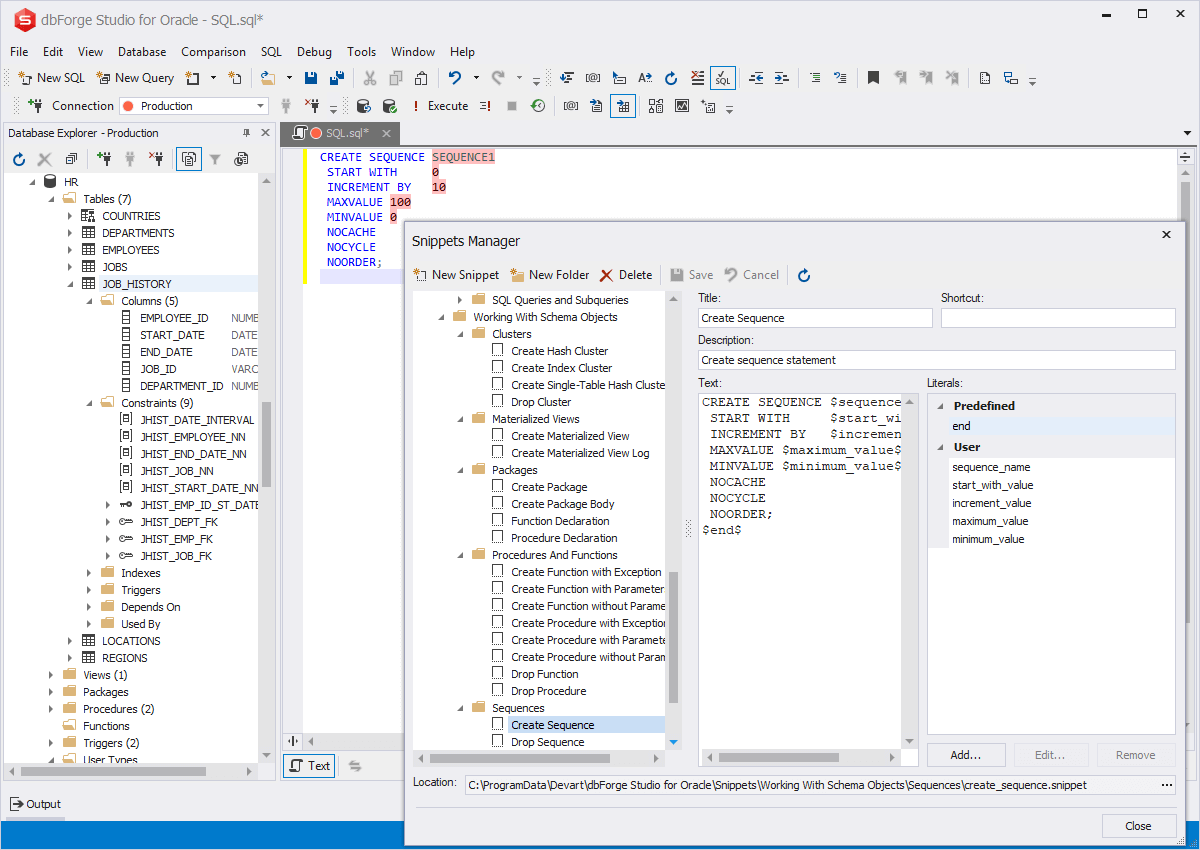Click the collapse all icon in Database Explorer
The width and height of the screenshot is (1200, 850).
pyautogui.click(x=71, y=159)
